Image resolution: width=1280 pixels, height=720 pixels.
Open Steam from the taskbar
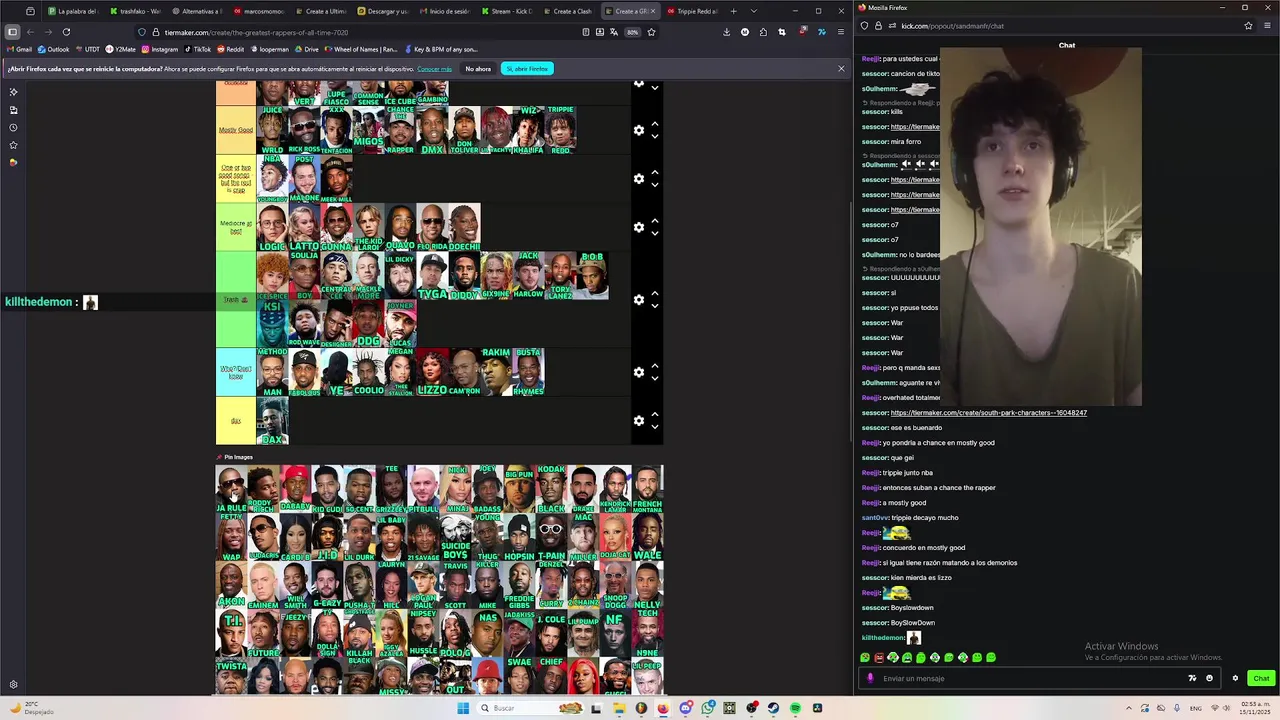tap(773, 708)
